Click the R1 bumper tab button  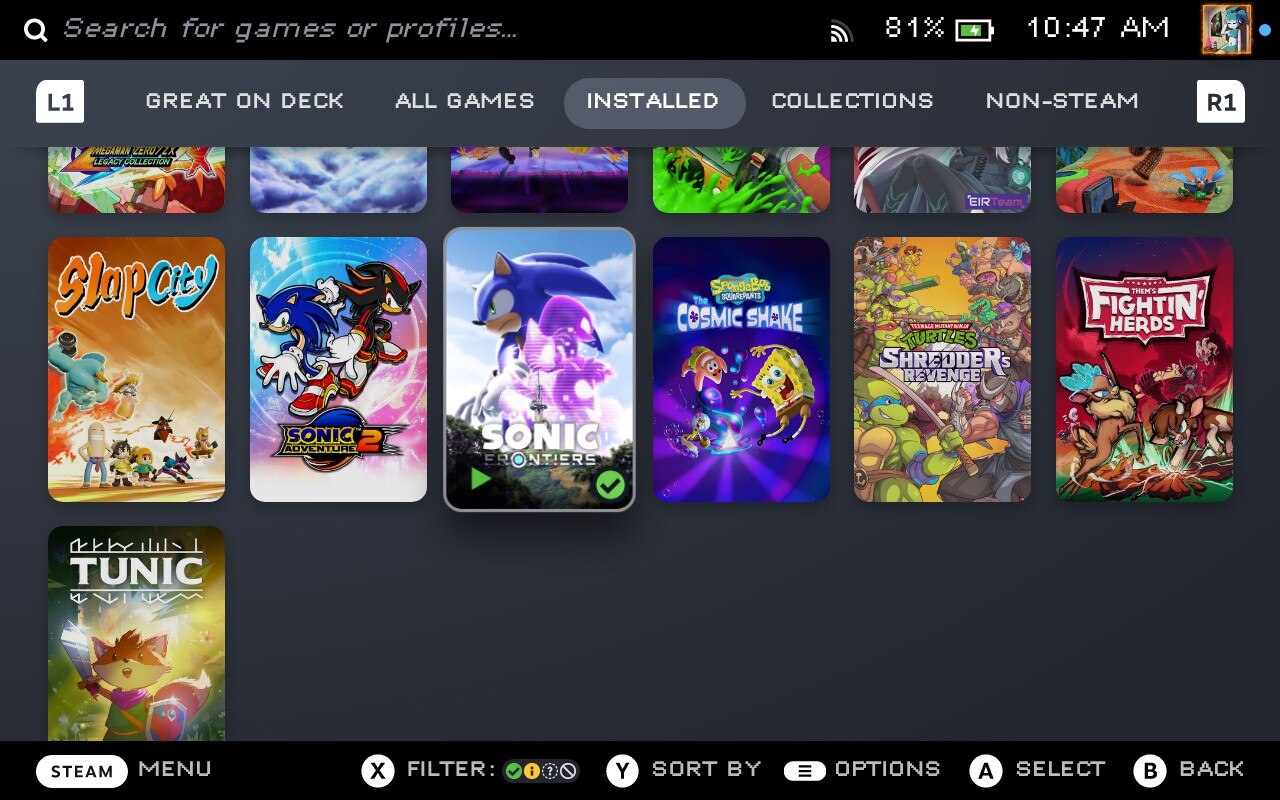pyautogui.click(x=1221, y=102)
